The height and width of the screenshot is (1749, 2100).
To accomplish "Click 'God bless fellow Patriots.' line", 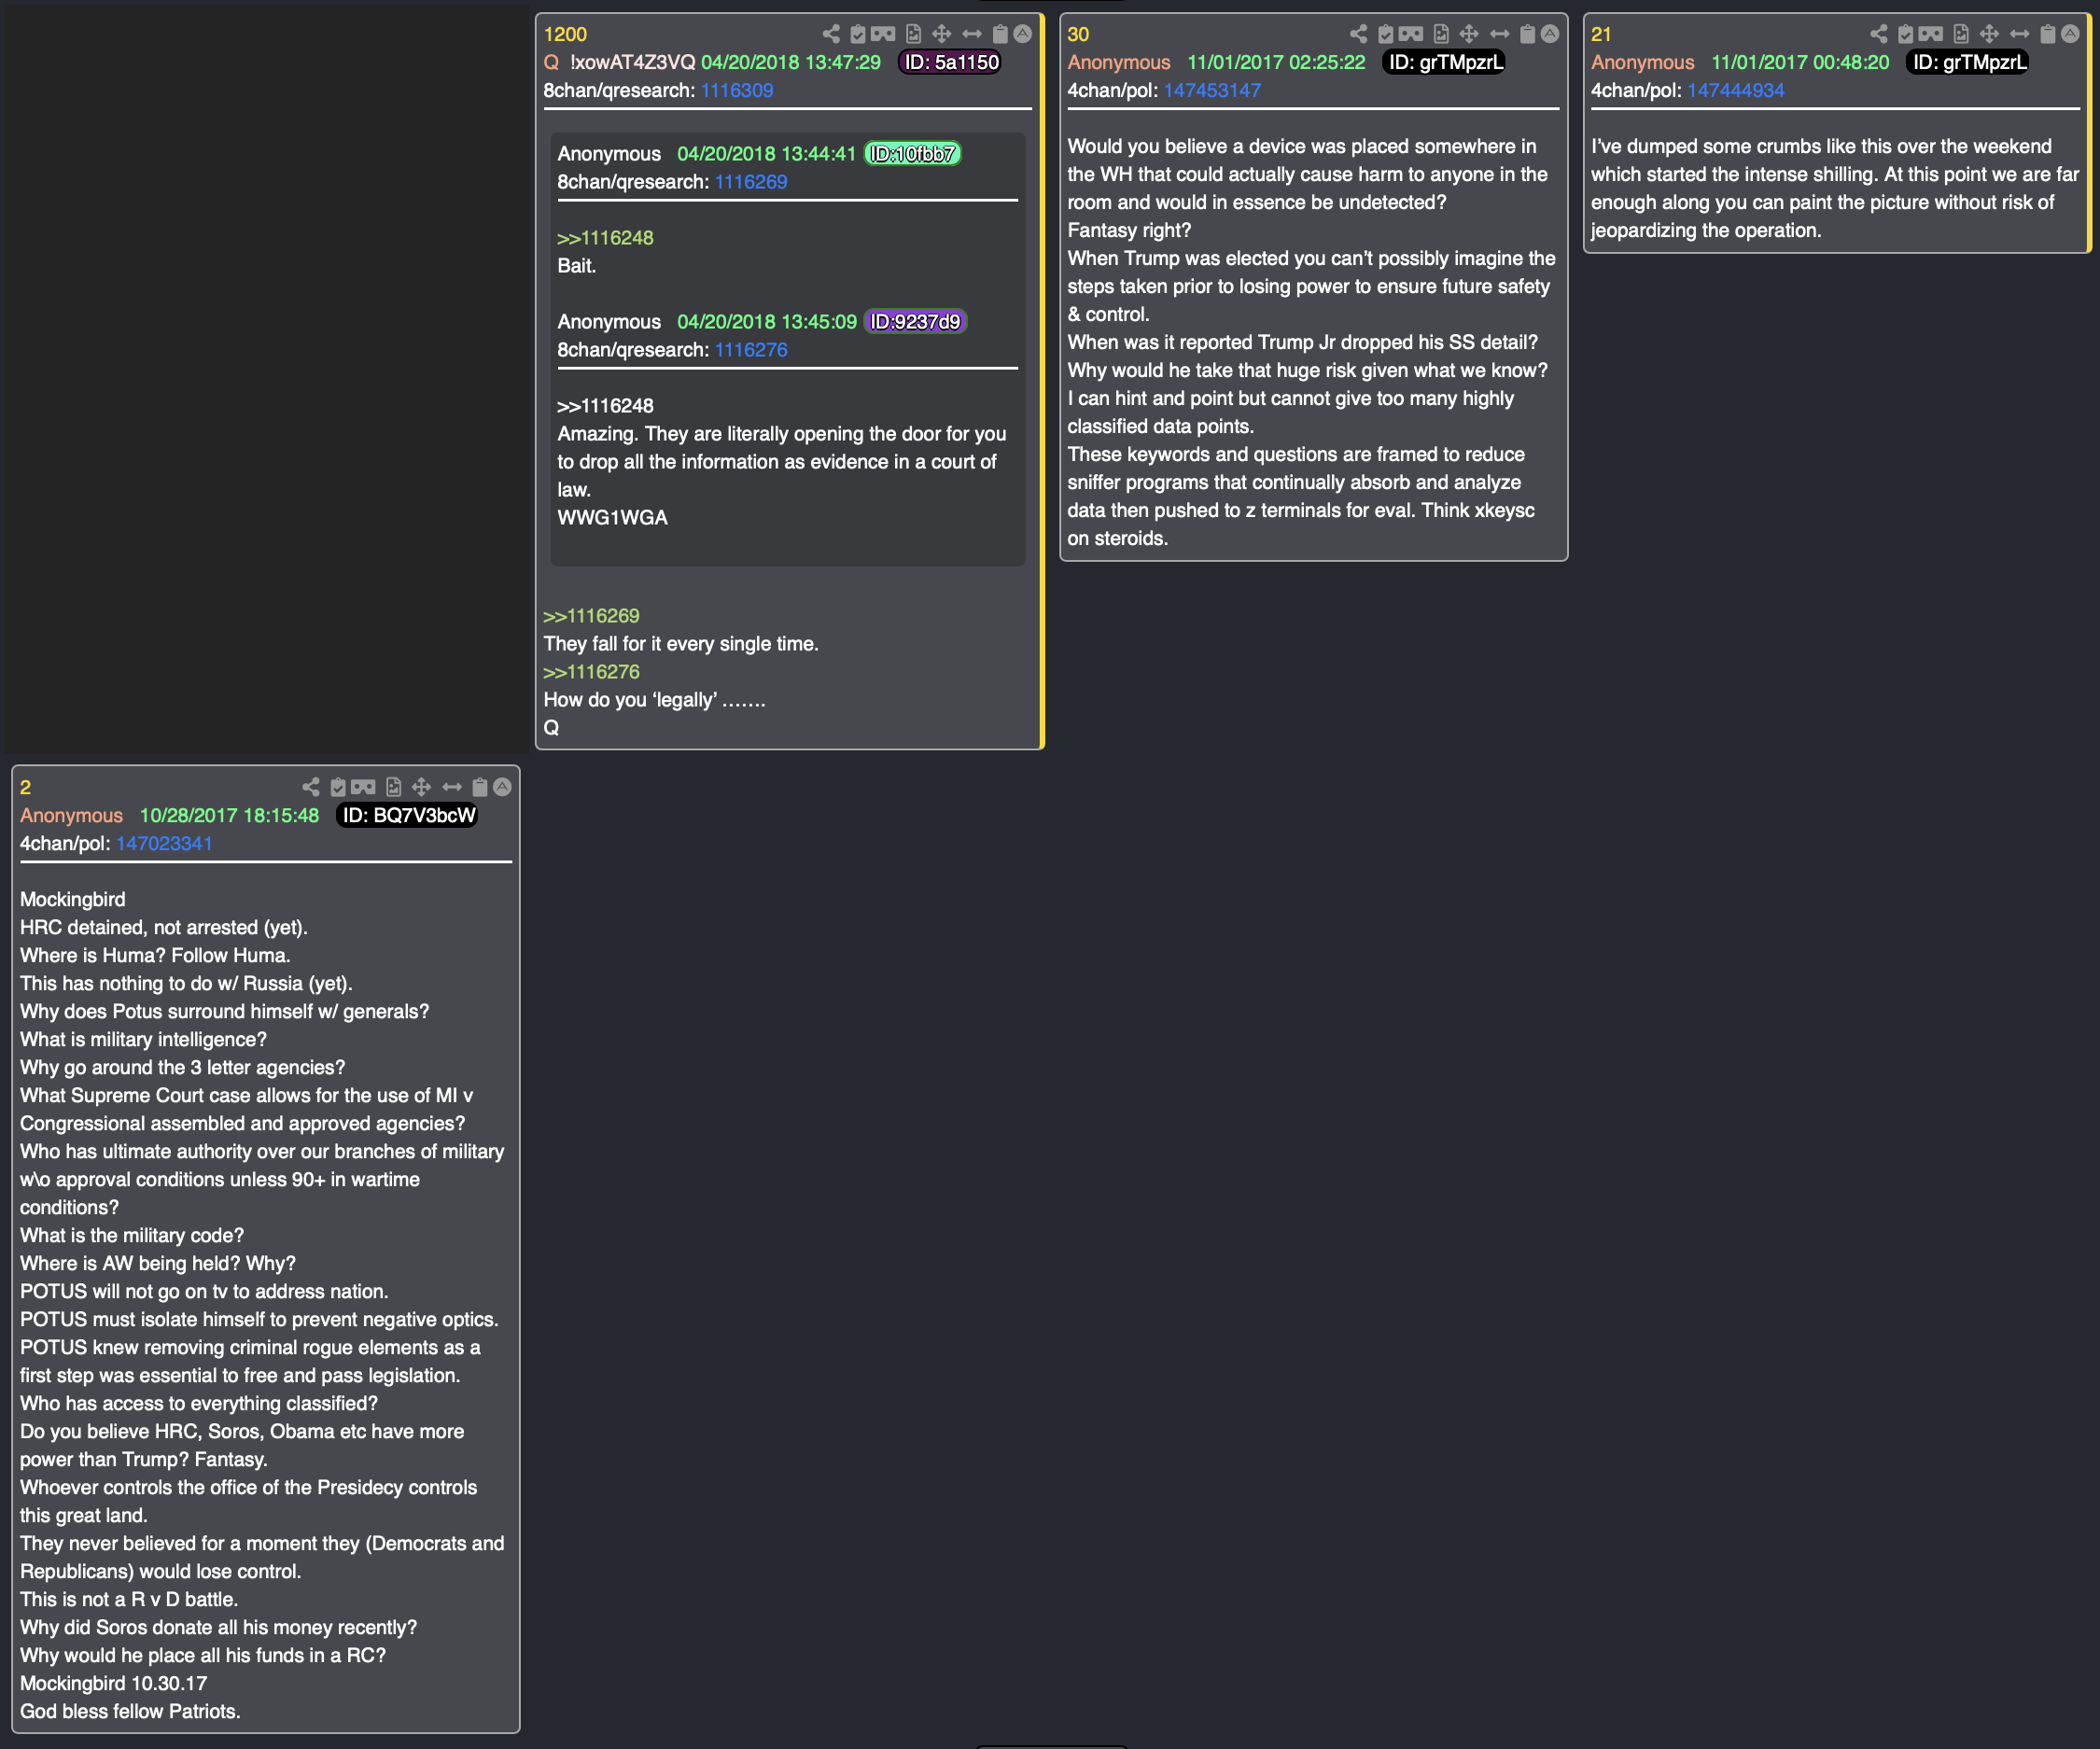I will [x=130, y=1711].
